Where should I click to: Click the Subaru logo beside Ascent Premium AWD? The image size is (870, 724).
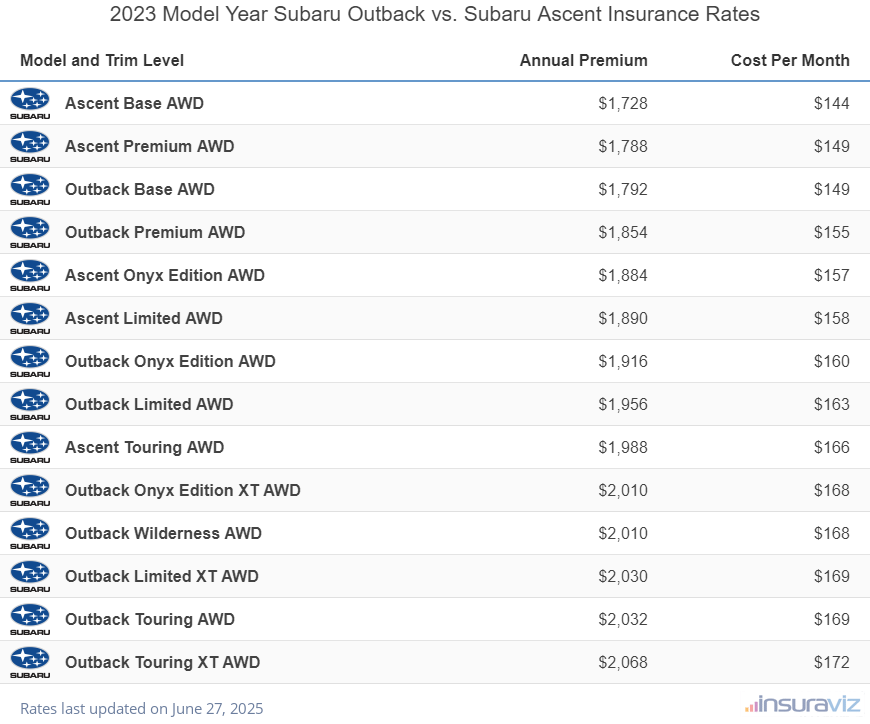[30, 146]
